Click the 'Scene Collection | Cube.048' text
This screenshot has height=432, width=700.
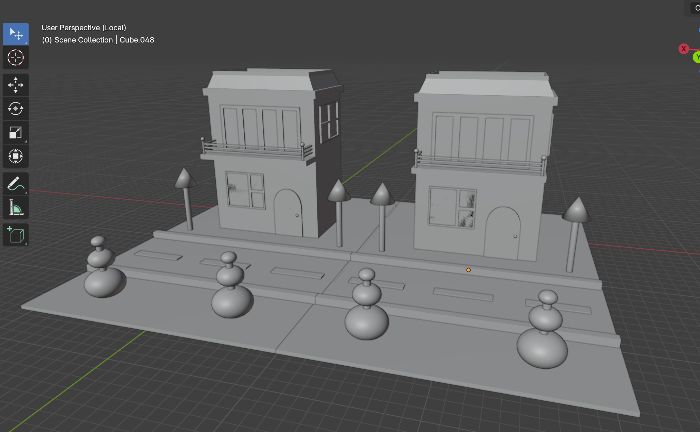(x=104, y=40)
